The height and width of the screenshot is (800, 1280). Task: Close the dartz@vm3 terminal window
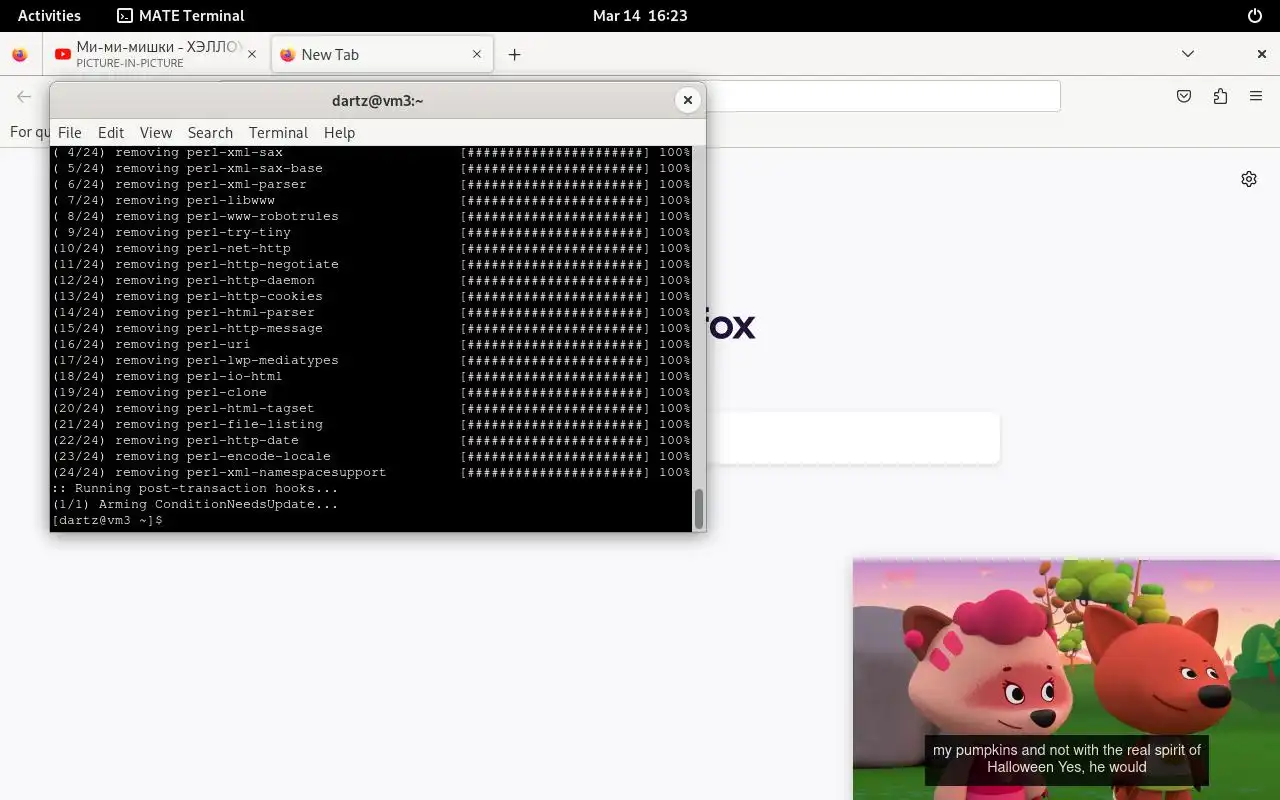tap(687, 100)
